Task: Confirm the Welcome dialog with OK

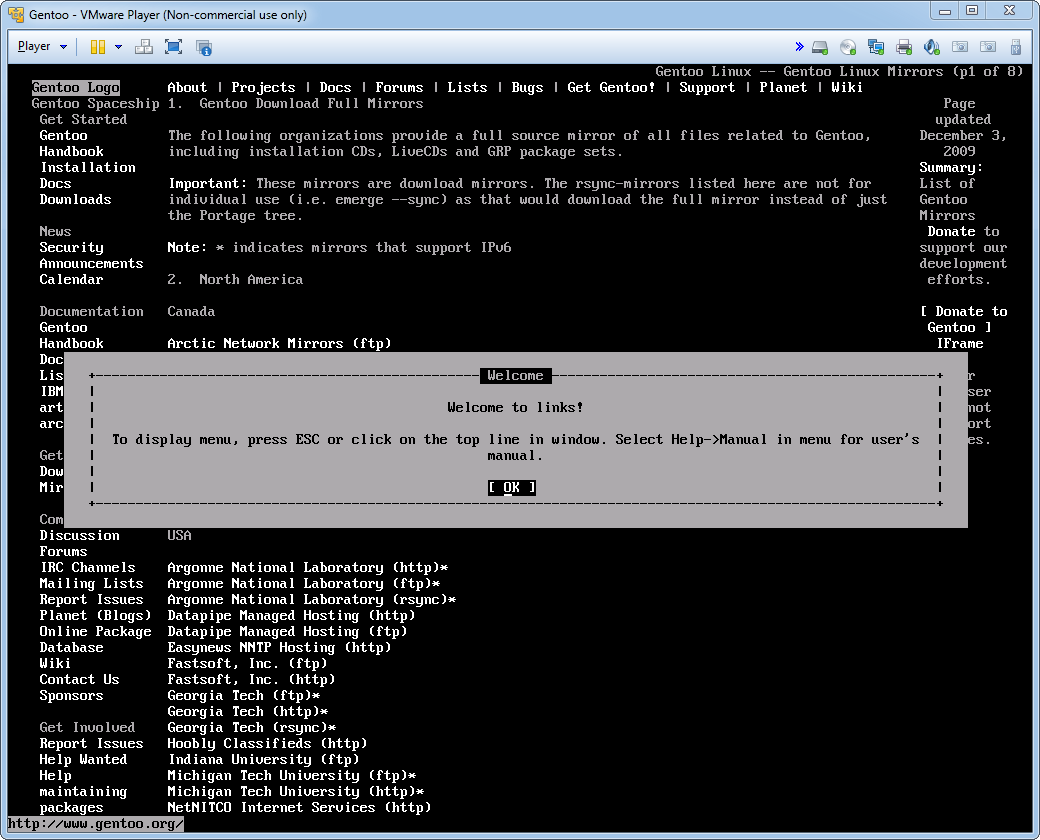Action: (x=511, y=488)
